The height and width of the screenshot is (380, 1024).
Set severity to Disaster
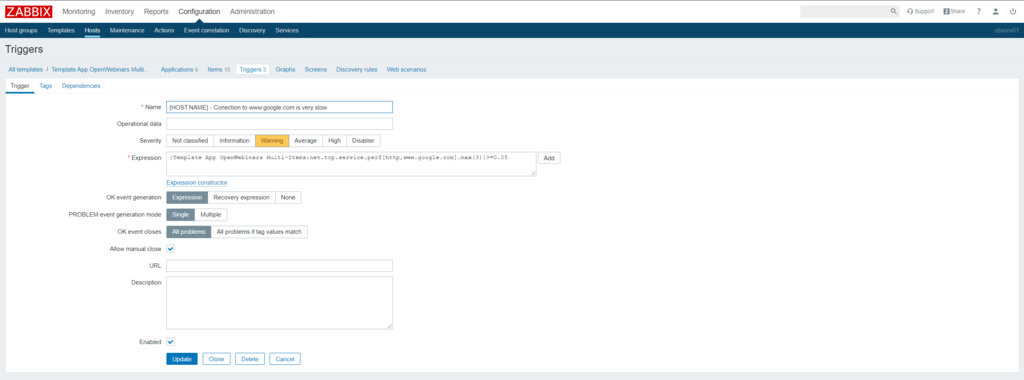click(x=363, y=140)
